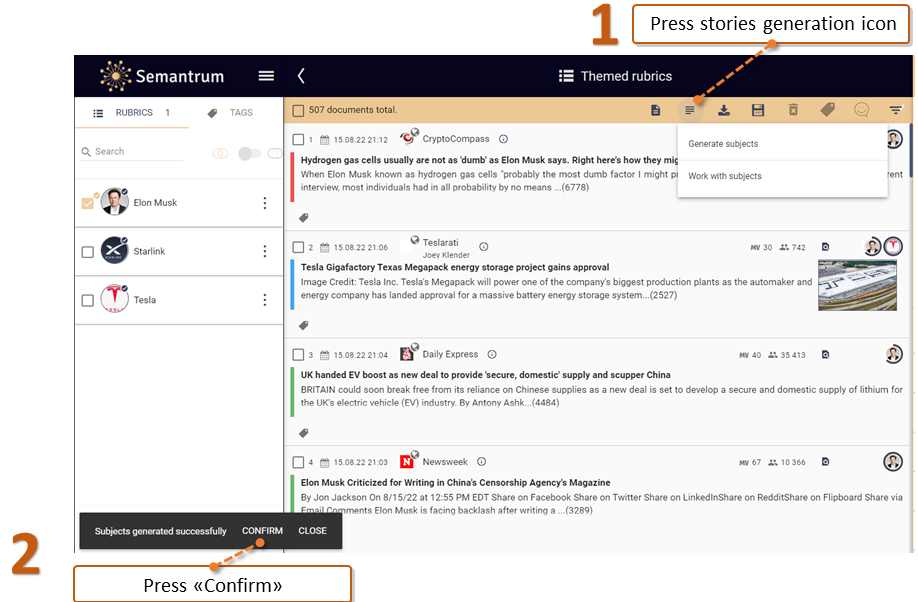Click the tag icon under the Hydrogen article
This screenshot has width=918, height=602.
(x=304, y=218)
